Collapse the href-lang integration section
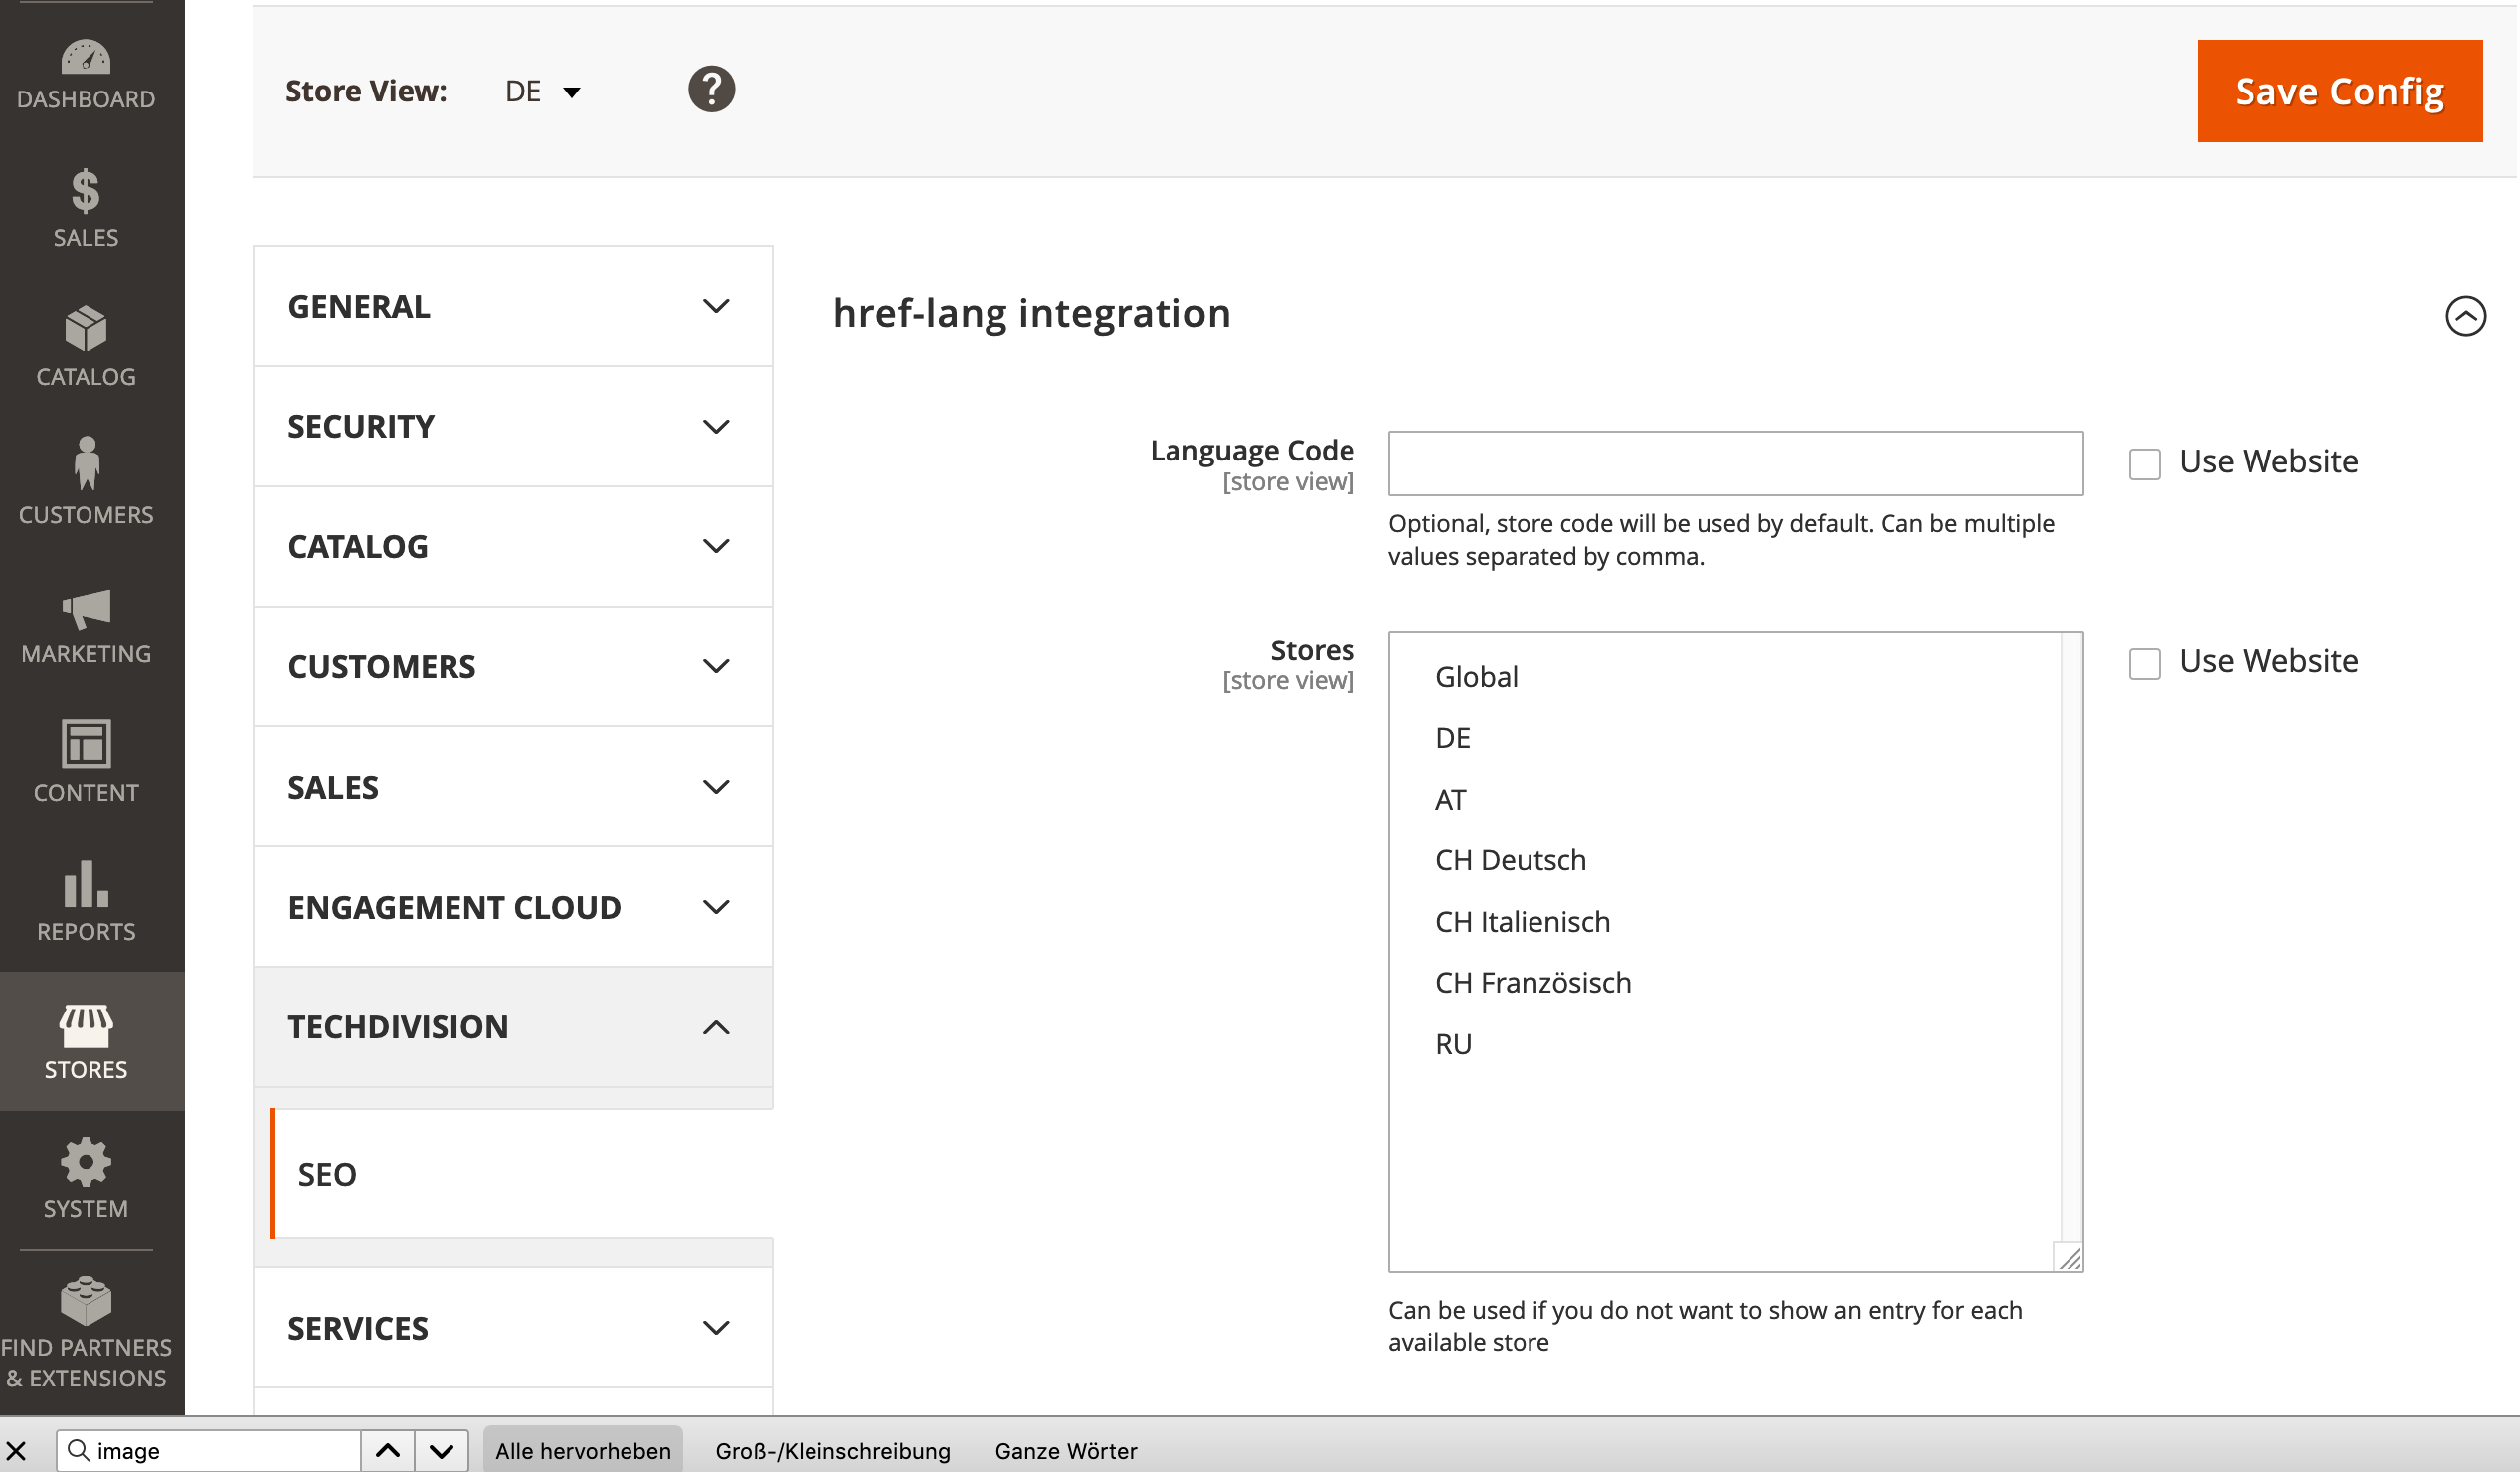2520x1472 pixels. click(x=2465, y=317)
